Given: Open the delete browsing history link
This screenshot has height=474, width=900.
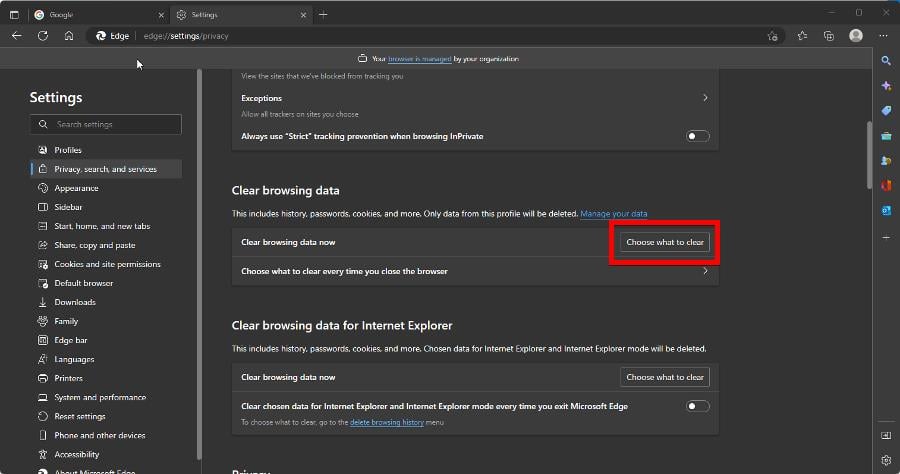Looking at the screenshot, I should tap(387, 422).
